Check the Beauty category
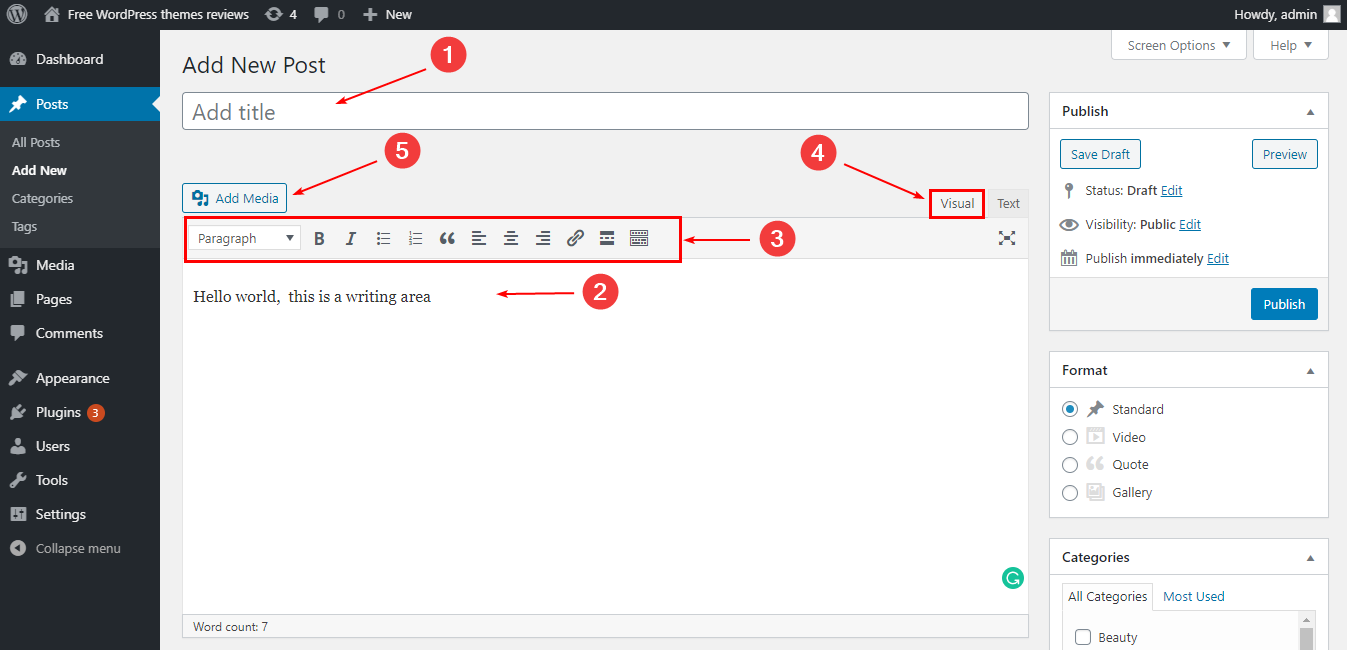1347x650 pixels. [1082, 637]
